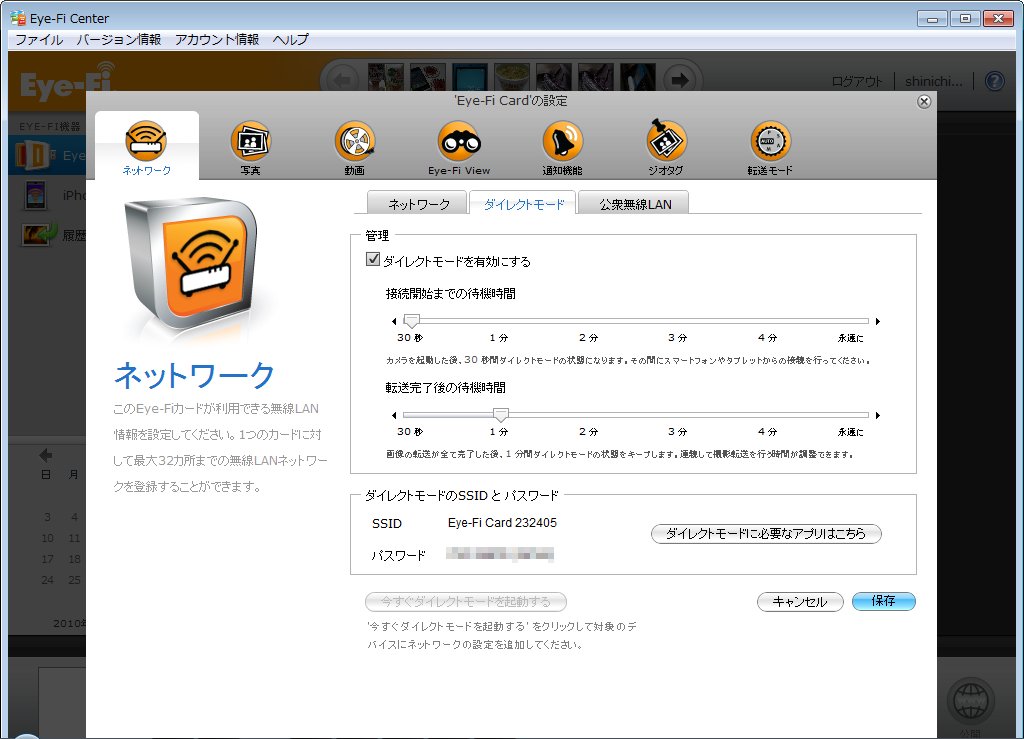
Task: Click the globe icon at bottom right
Action: point(971,702)
